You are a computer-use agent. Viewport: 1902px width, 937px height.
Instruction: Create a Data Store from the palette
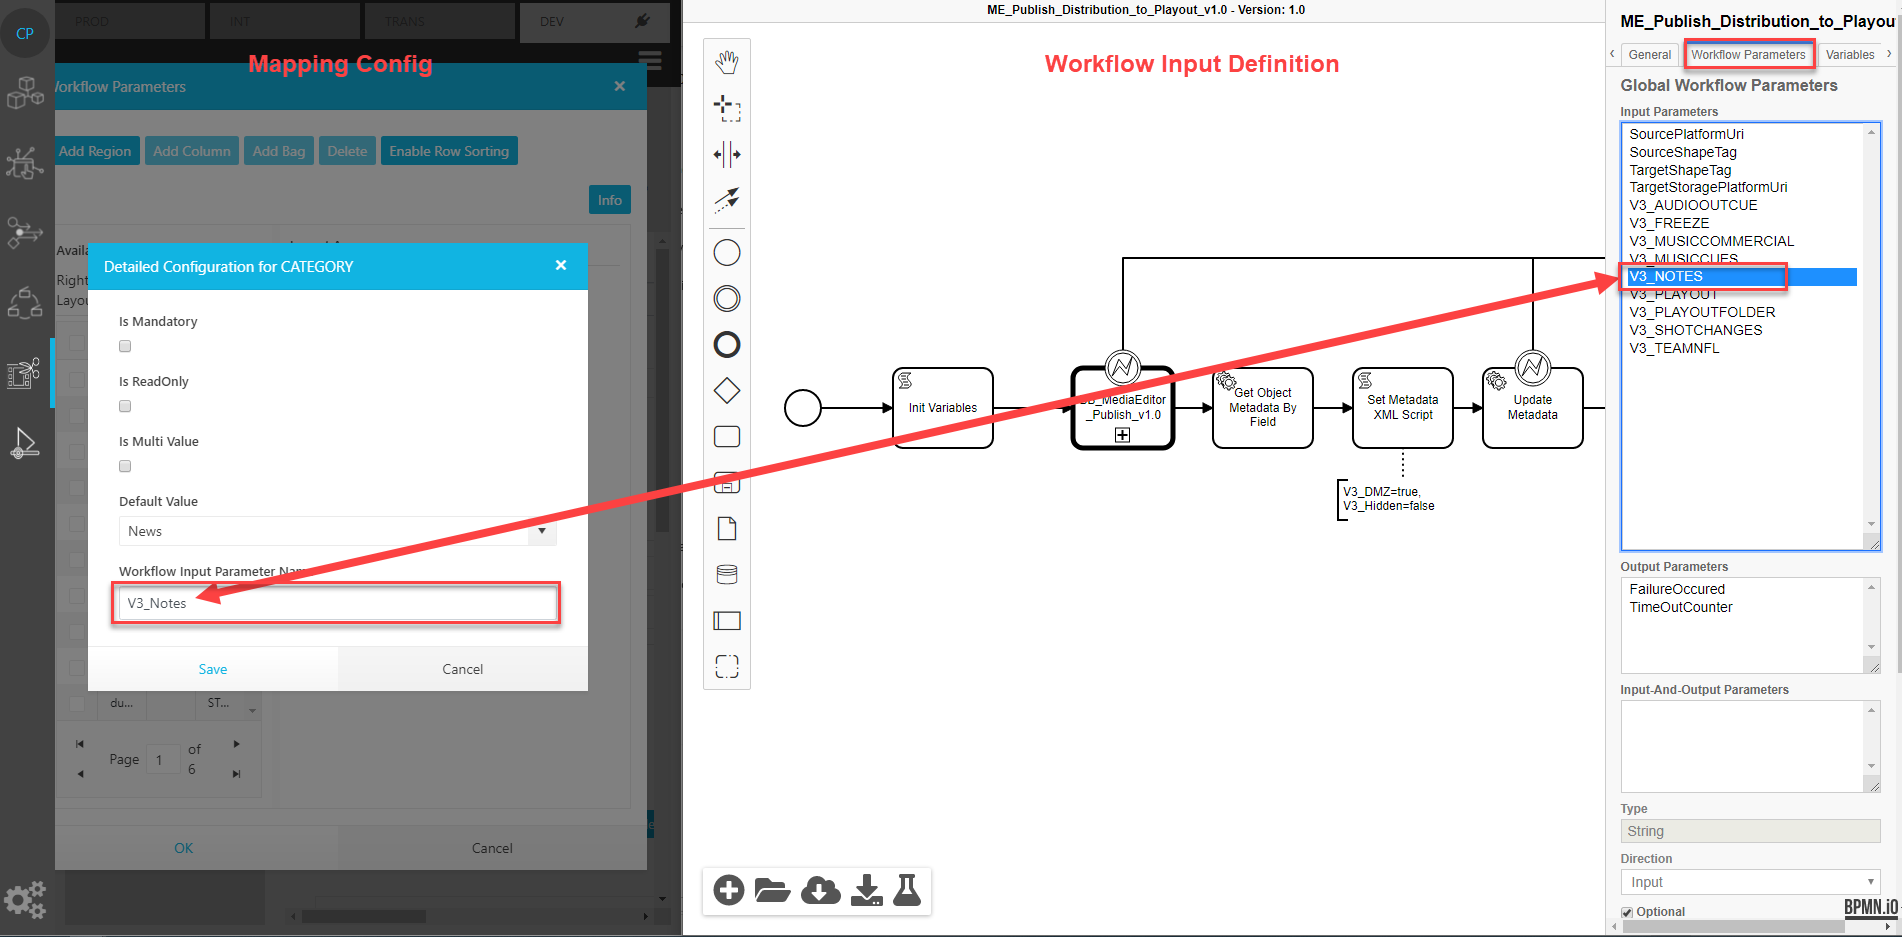point(727,573)
